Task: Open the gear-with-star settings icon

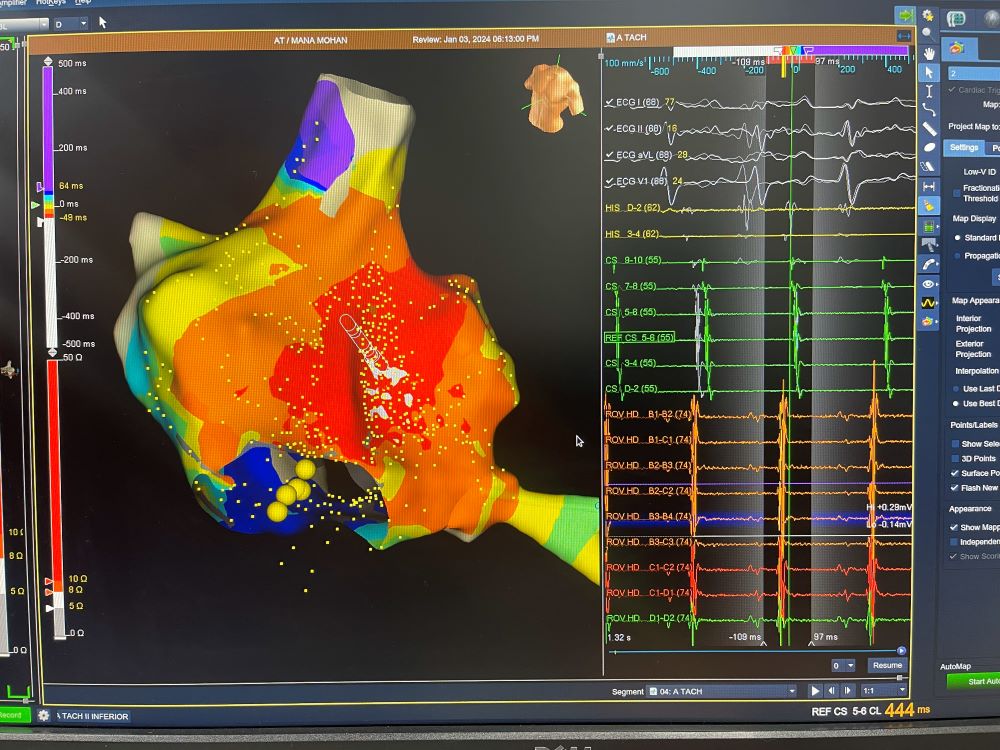Action: (928, 15)
